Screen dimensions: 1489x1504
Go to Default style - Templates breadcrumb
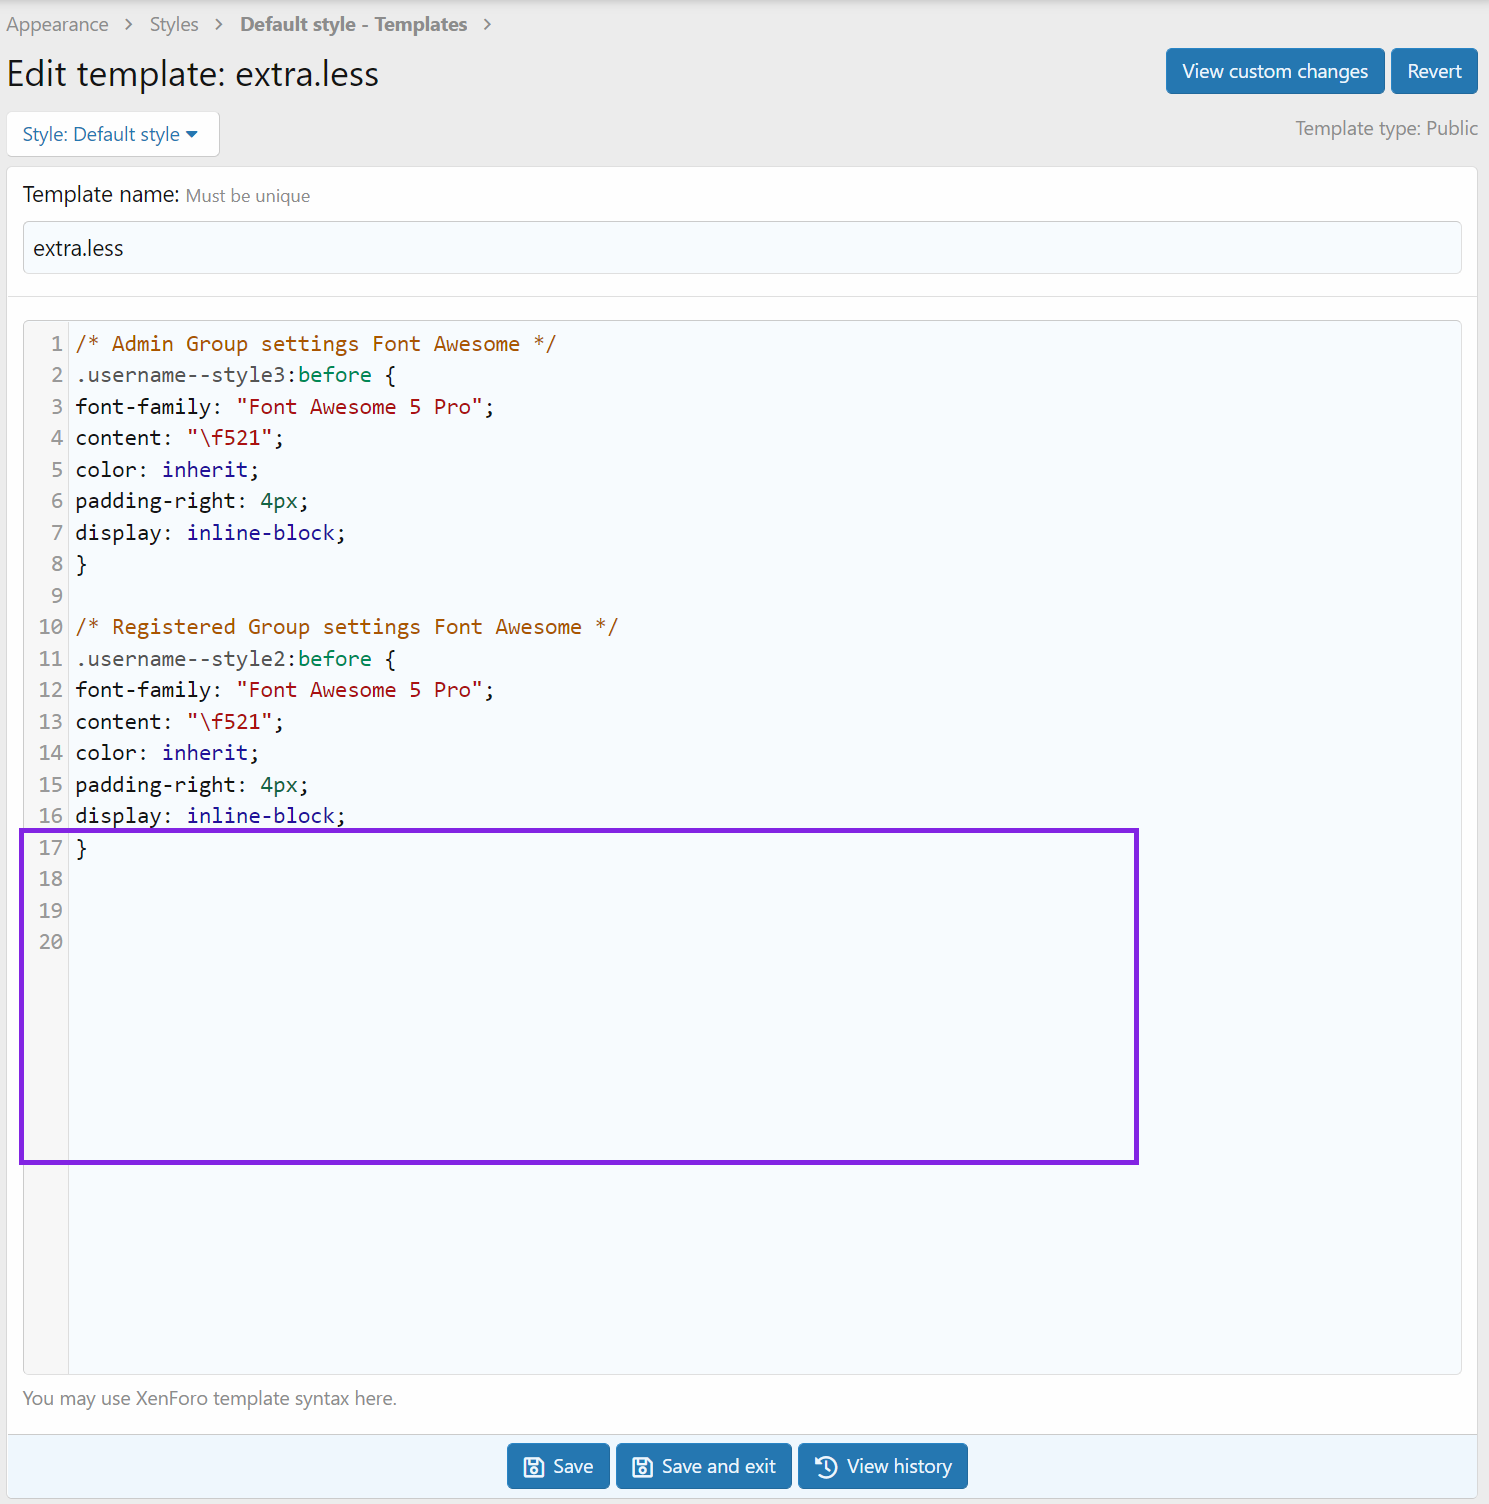(353, 24)
